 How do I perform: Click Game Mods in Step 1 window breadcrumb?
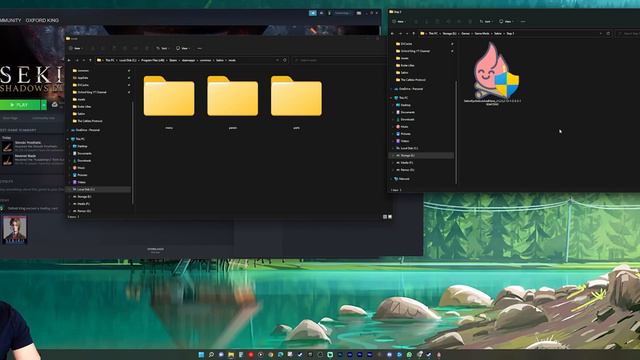pyautogui.click(x=482, y=33)
